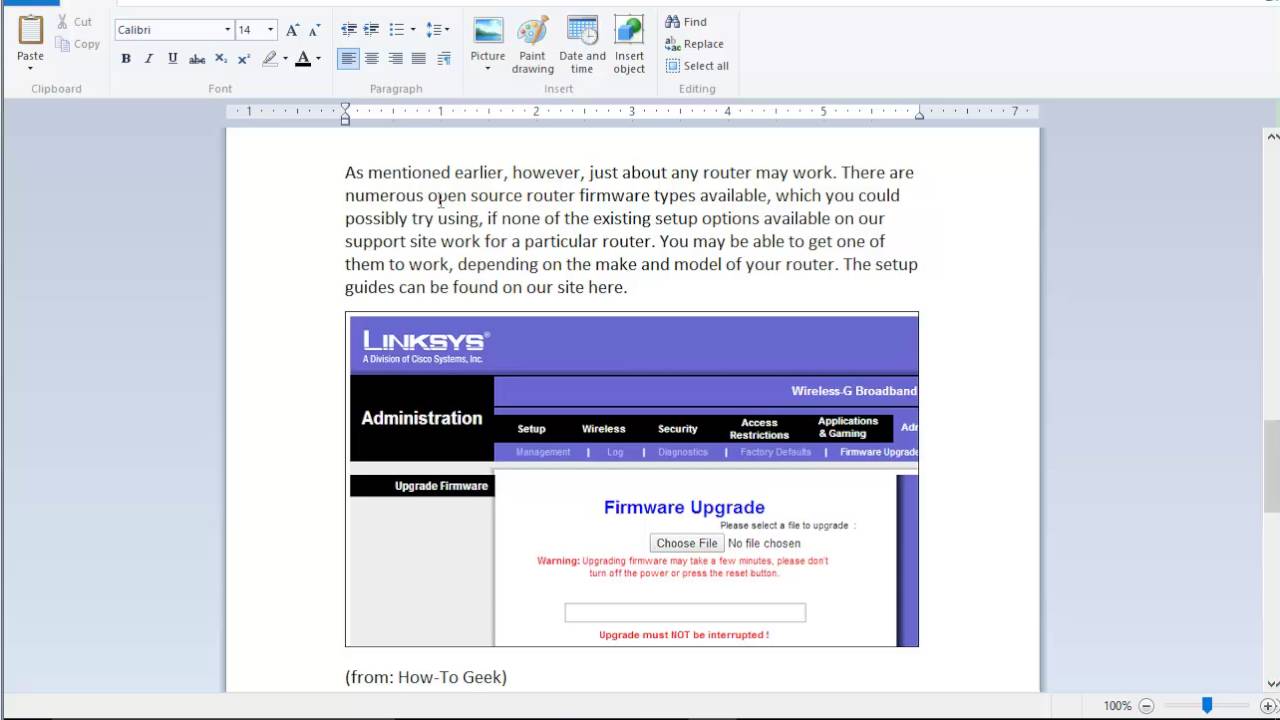
Task: Grow the font size
Action: point(292,30)
